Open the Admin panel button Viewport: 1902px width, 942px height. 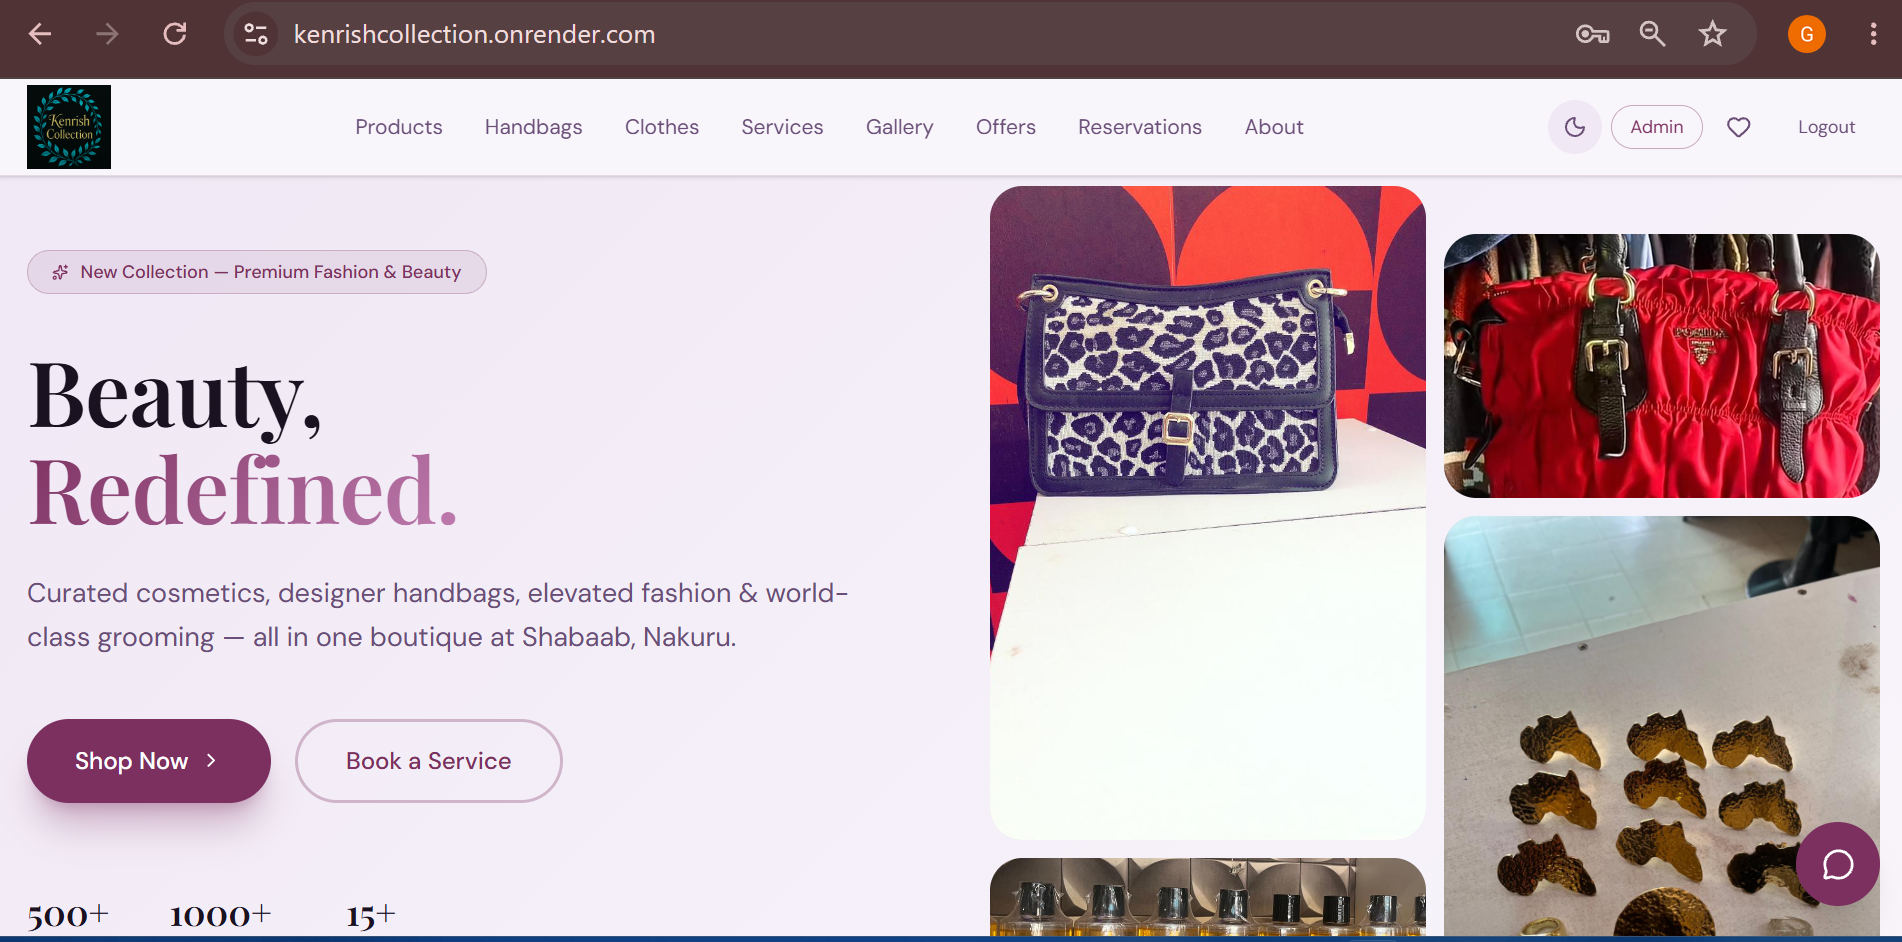[1656, 127]
